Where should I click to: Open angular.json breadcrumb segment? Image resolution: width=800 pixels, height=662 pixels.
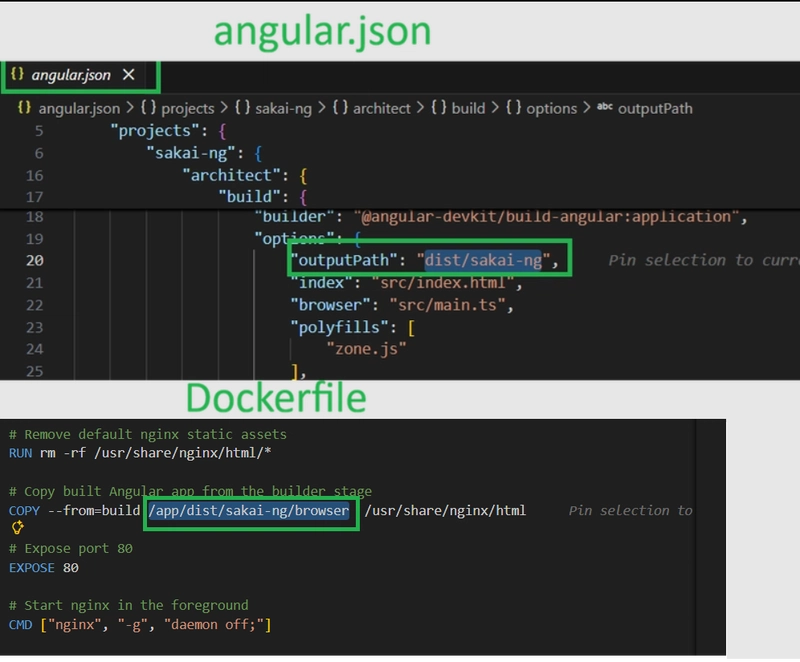pyautogui.click(x=79, y=108)
